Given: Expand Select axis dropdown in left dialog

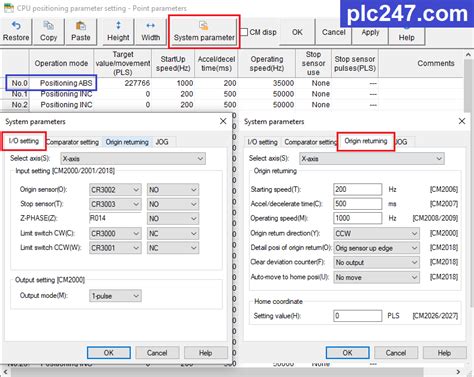Looking at the screenshot, I should [133, 159].
